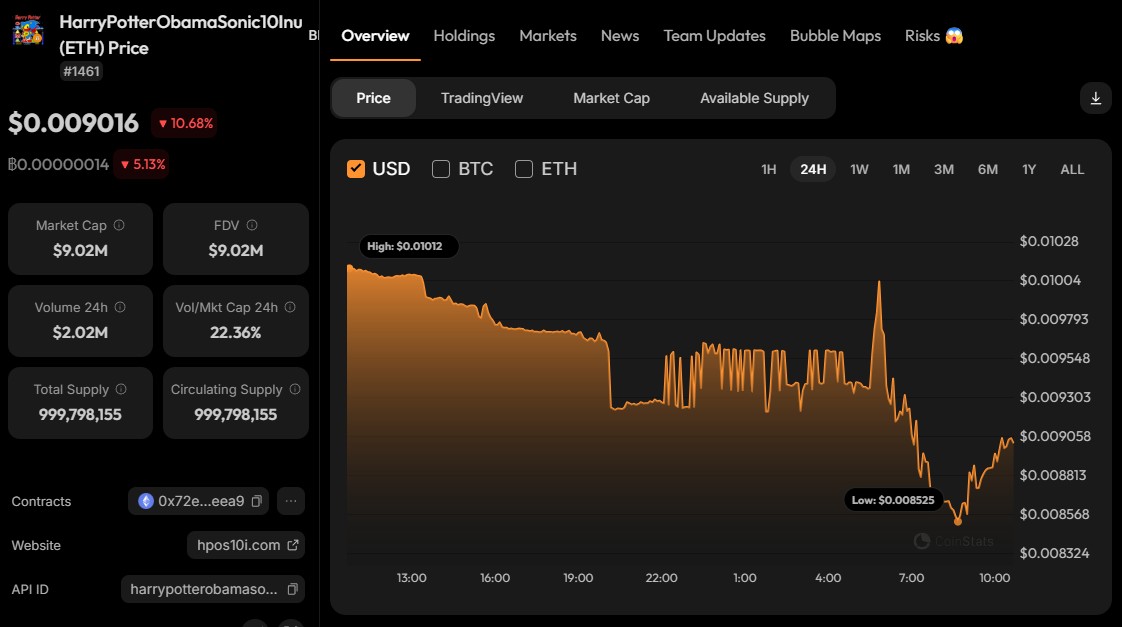1122x627 pixels.
Task: Click the 22:00 x-axis time label
Action: coord(661,578)
